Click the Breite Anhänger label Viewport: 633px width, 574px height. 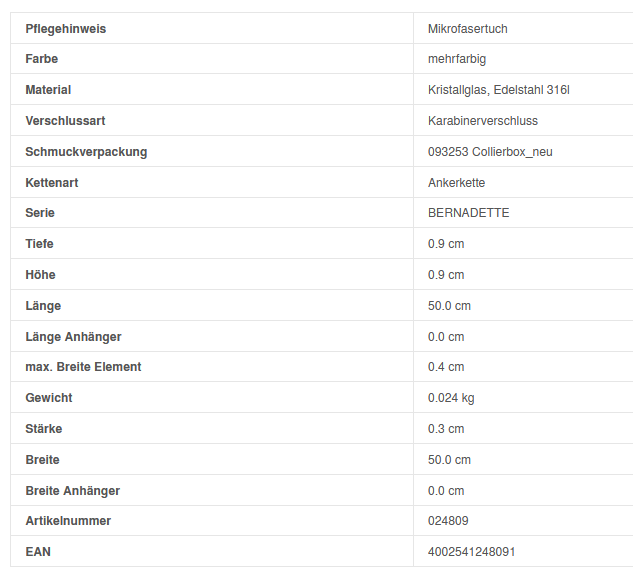[x=72, y=491]
